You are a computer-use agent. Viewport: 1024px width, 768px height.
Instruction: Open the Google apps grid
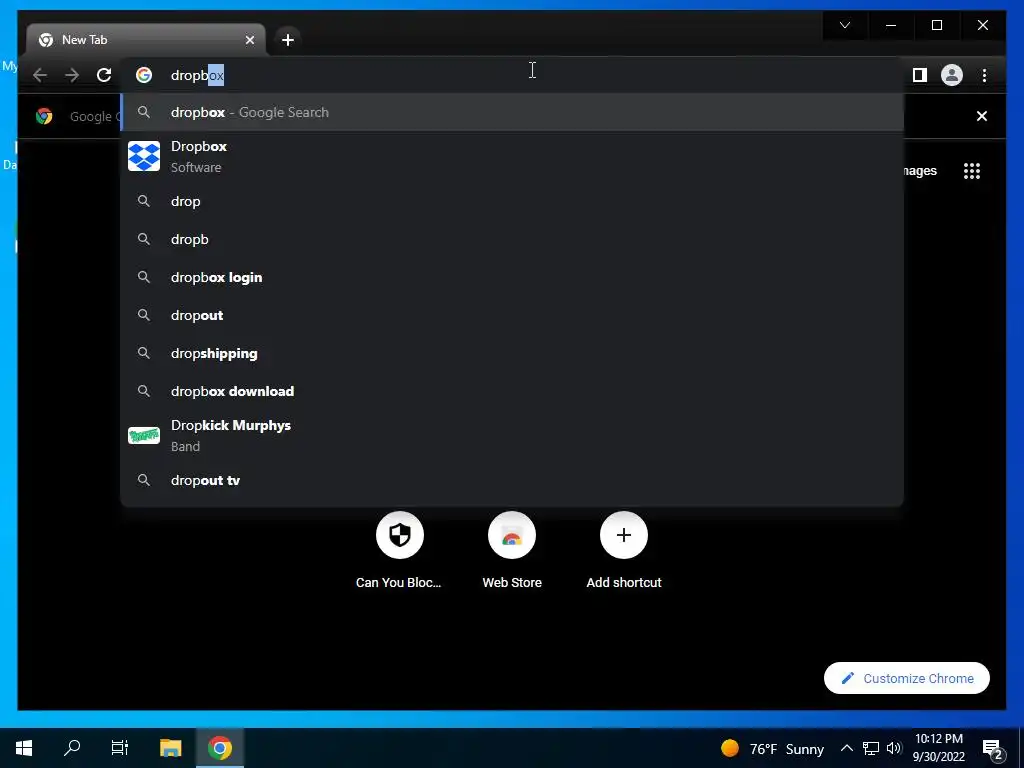tap(972, 171)
